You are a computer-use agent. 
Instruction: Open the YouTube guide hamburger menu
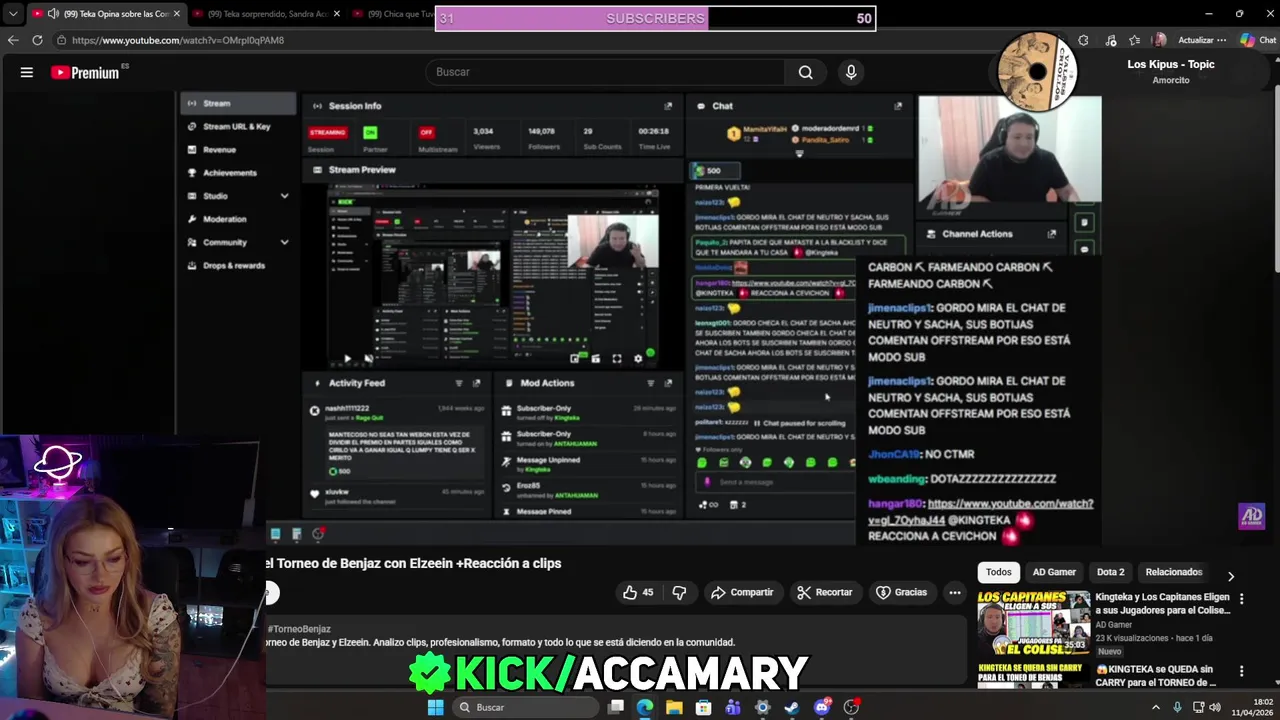tap(27, 72)
